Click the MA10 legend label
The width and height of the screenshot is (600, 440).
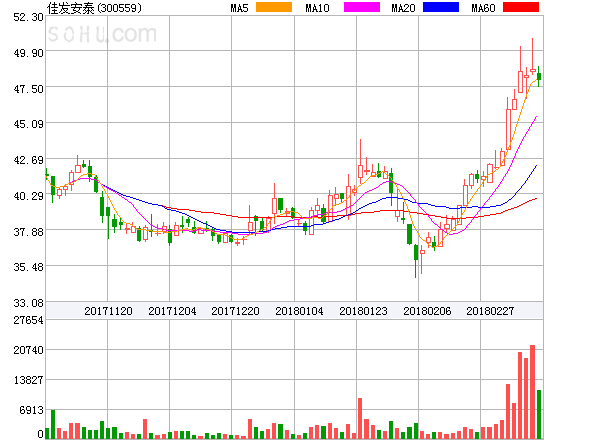(317, 8)
